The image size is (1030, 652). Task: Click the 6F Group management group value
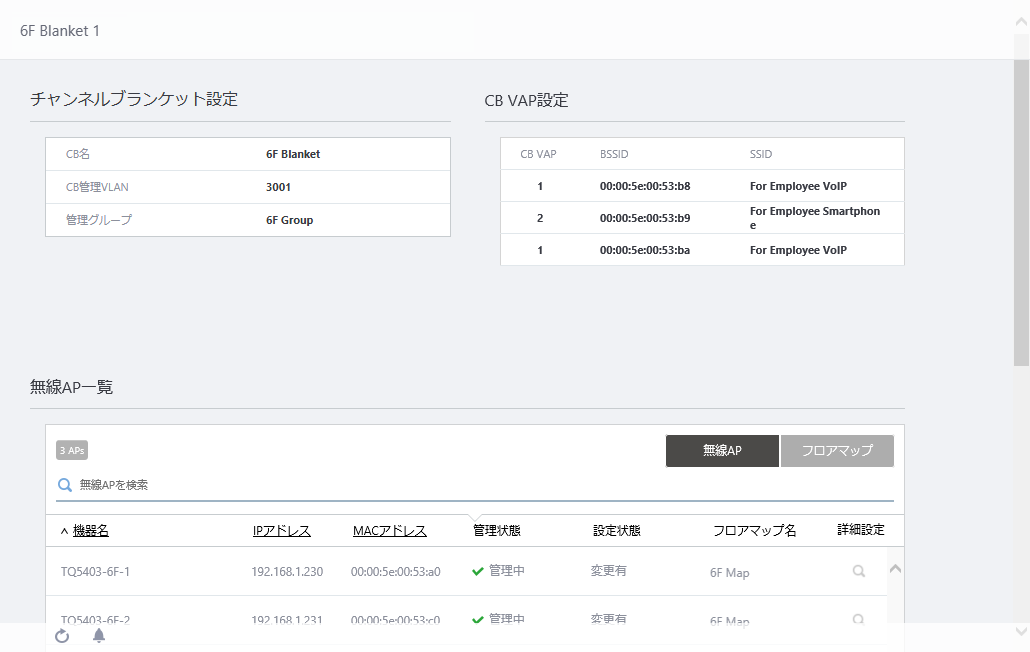click(290, 220)
